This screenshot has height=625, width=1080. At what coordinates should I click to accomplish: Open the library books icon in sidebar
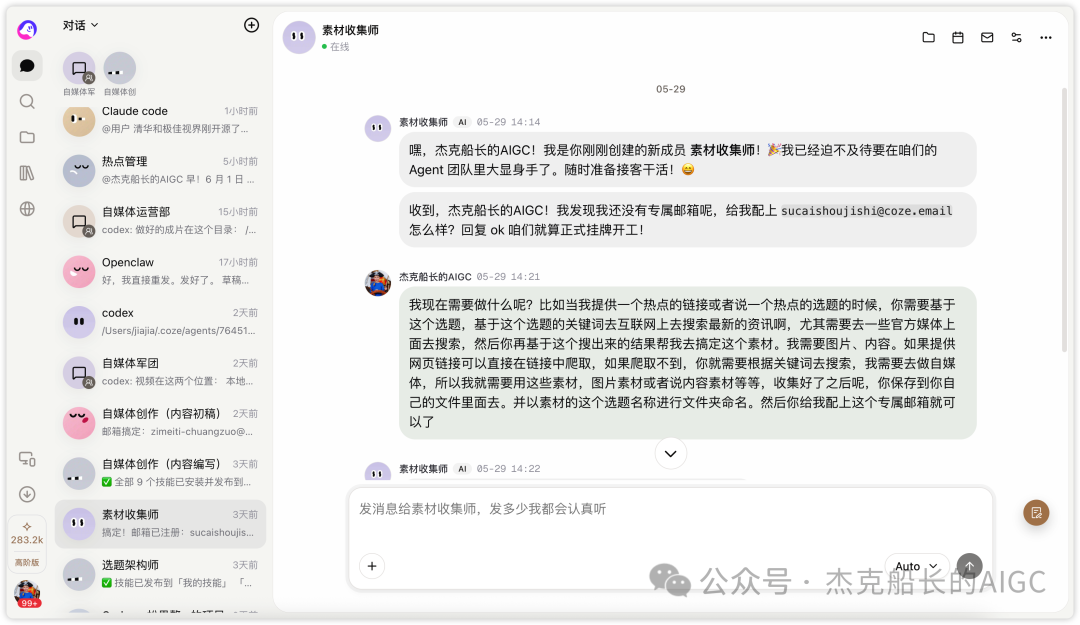click(27, 173)
